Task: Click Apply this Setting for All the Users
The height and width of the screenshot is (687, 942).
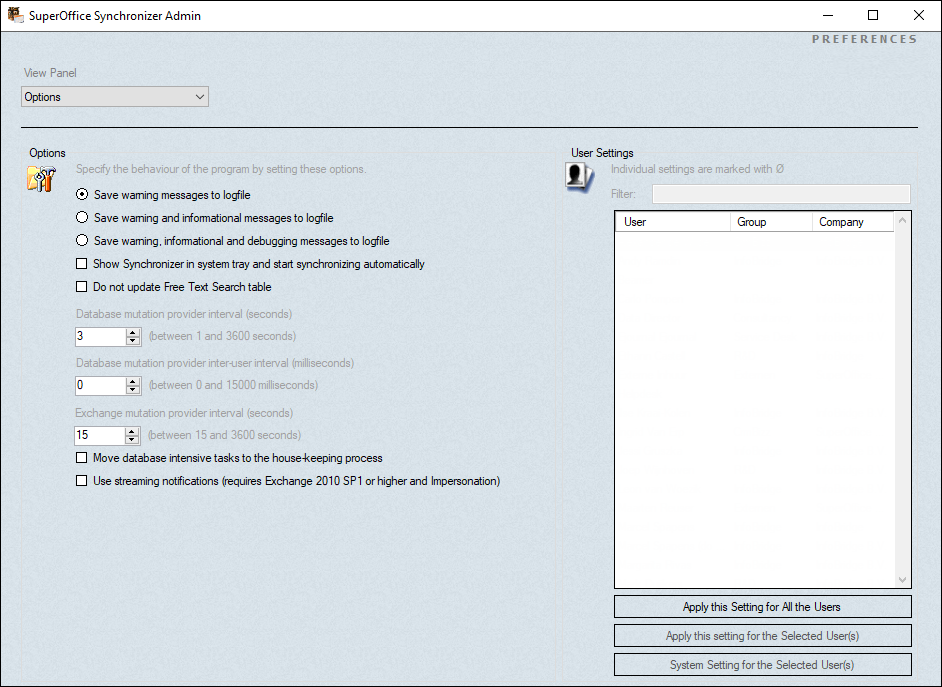Action: [762, 607]
